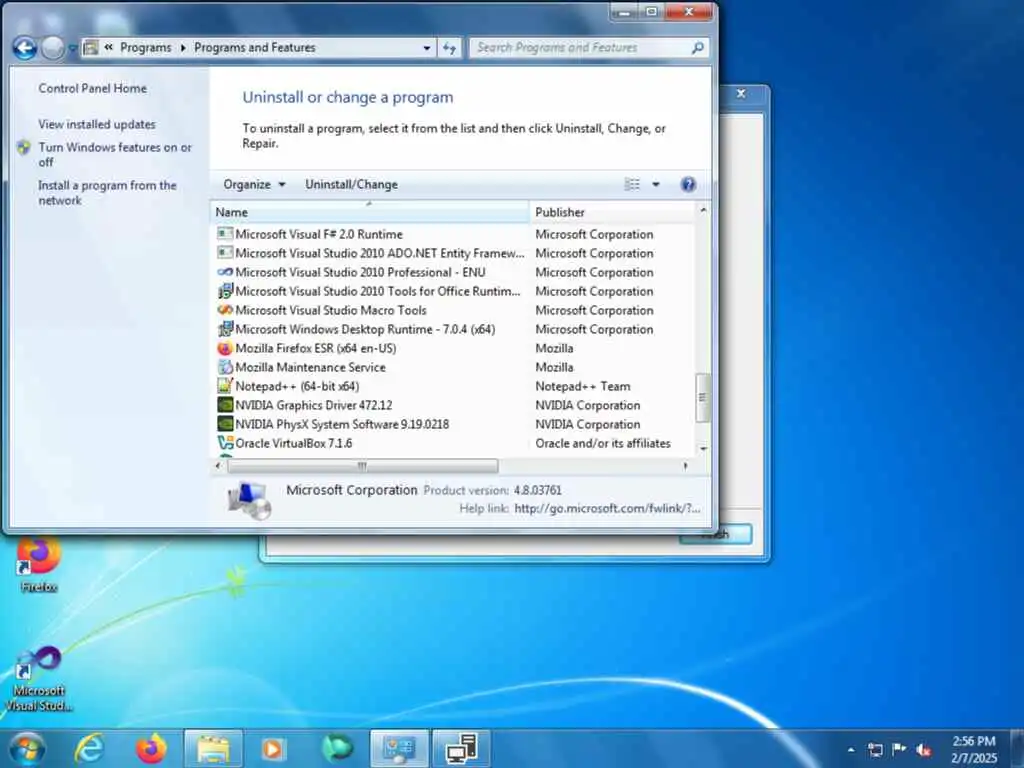
Task: Show hidden tray icons arrow
Action: coord(851,750)
